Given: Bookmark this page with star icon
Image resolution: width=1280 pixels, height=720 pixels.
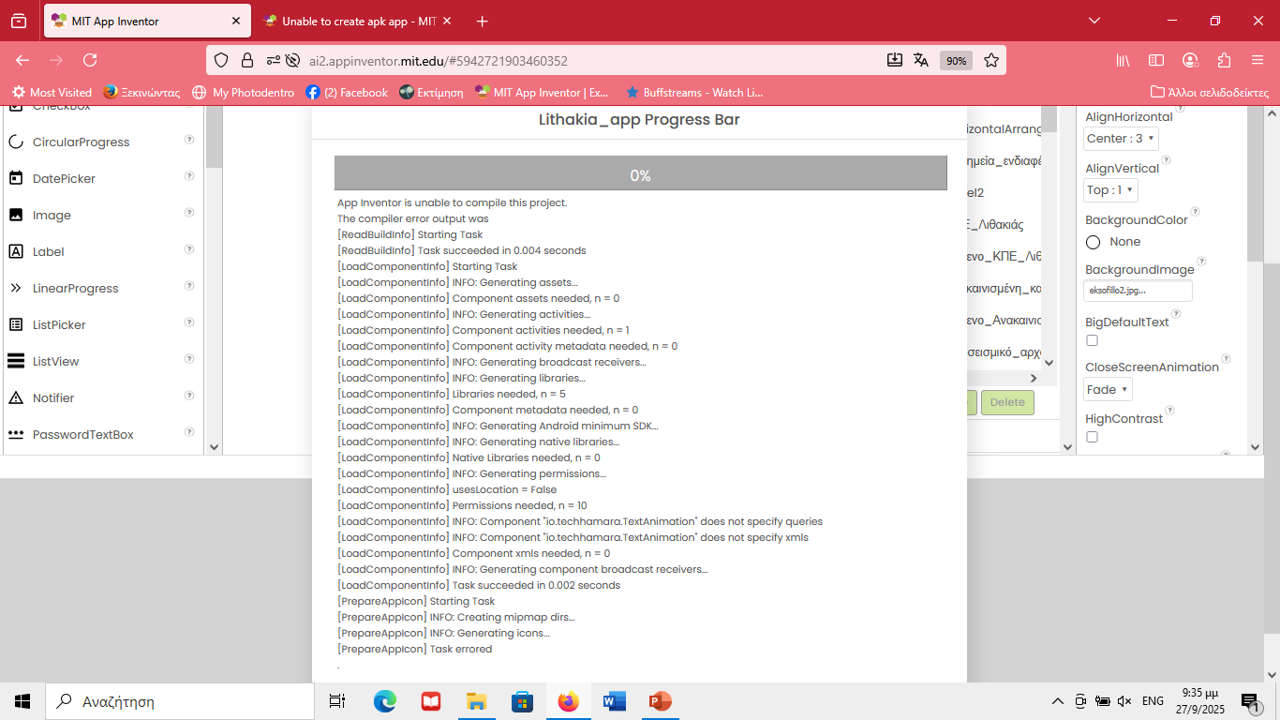Looking at the screenshot, I should pos(991,60).
